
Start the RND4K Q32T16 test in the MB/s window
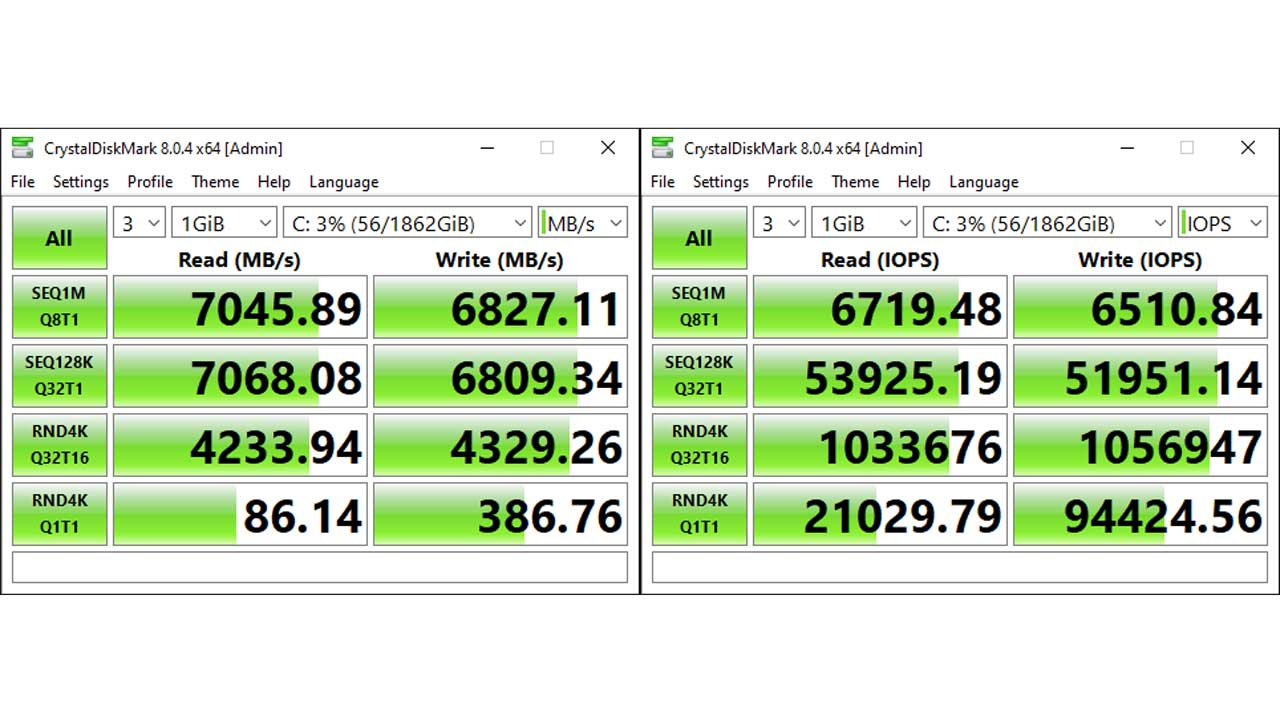pos(59,445)
